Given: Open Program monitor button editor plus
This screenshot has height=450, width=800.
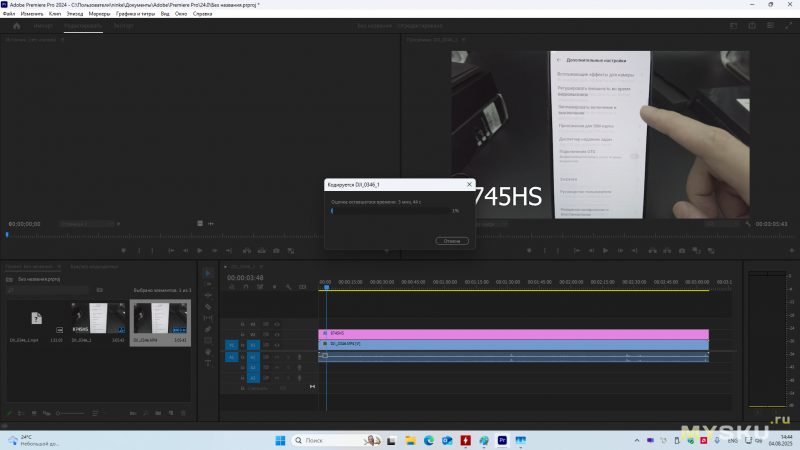Looking at the screenshot, I should click(x=792, y=251).
